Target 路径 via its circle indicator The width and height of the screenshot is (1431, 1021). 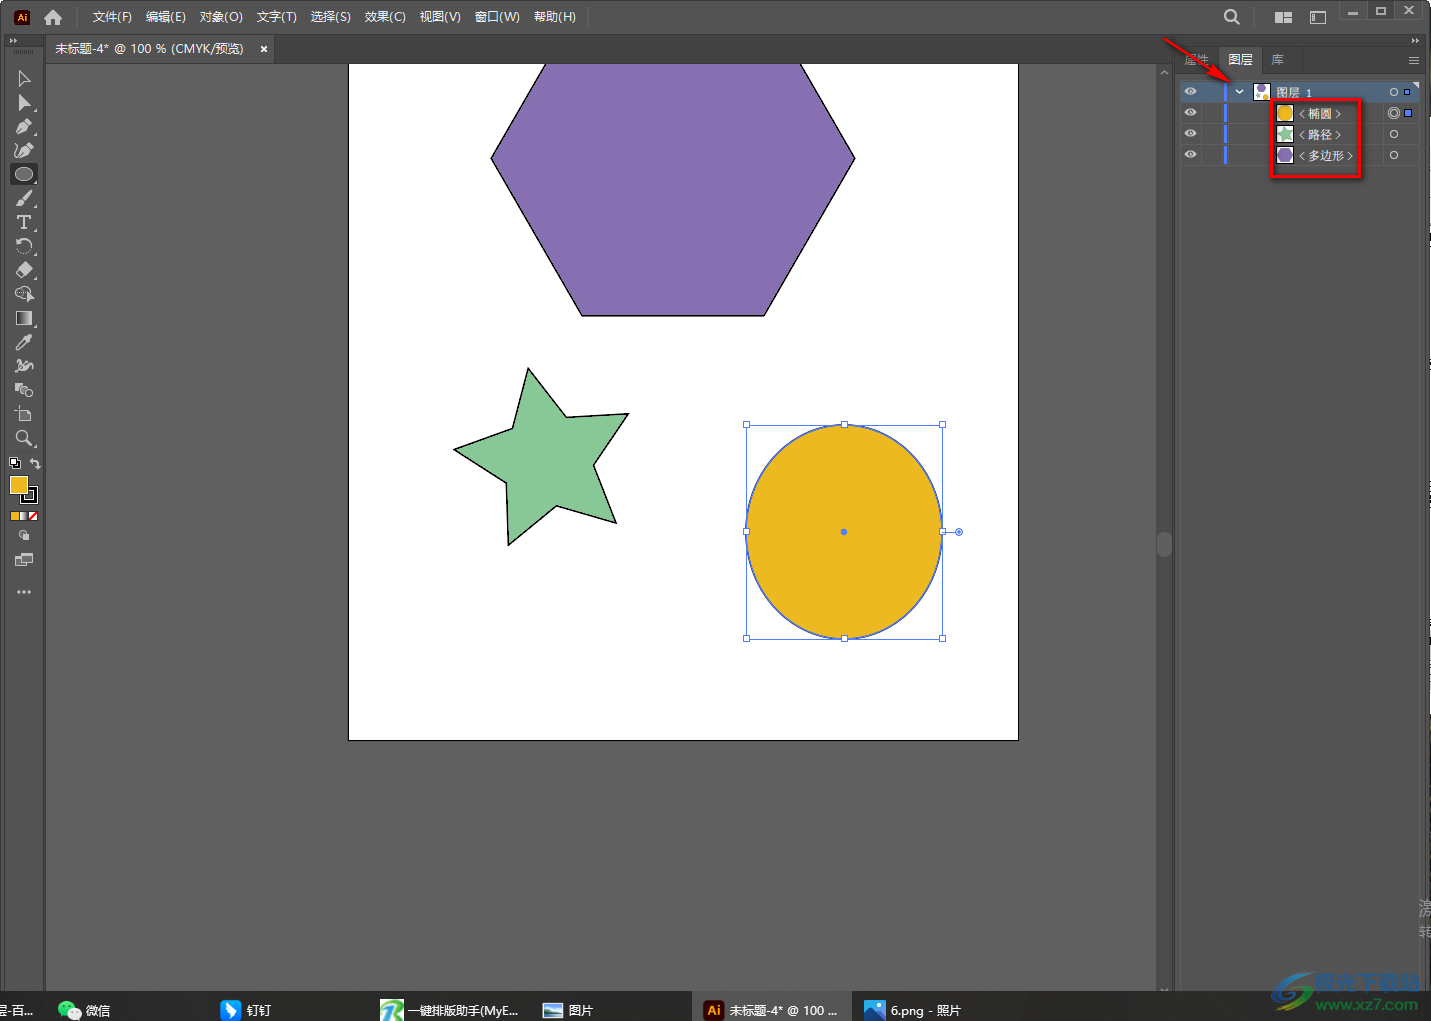[1394, 134]
